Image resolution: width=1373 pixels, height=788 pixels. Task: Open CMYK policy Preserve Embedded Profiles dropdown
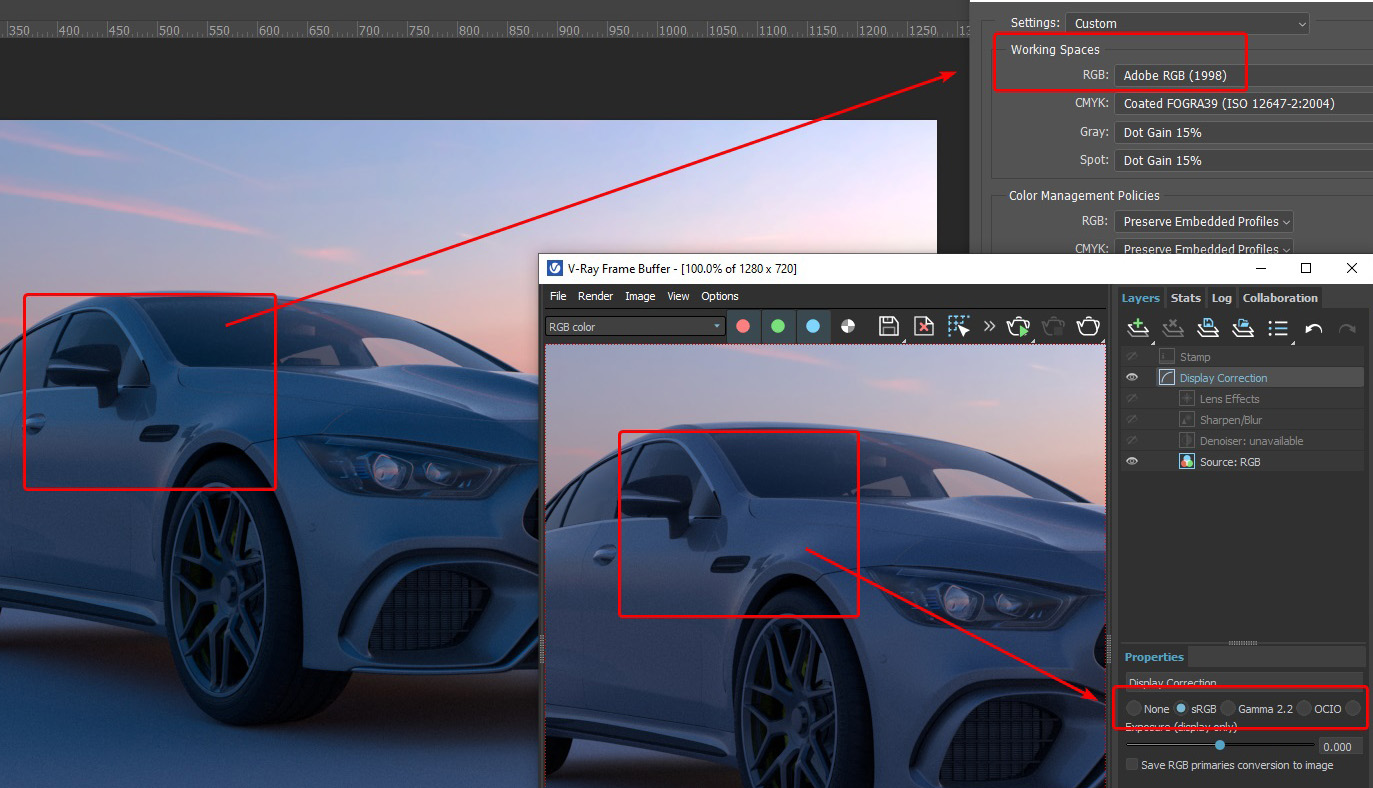1204,248
